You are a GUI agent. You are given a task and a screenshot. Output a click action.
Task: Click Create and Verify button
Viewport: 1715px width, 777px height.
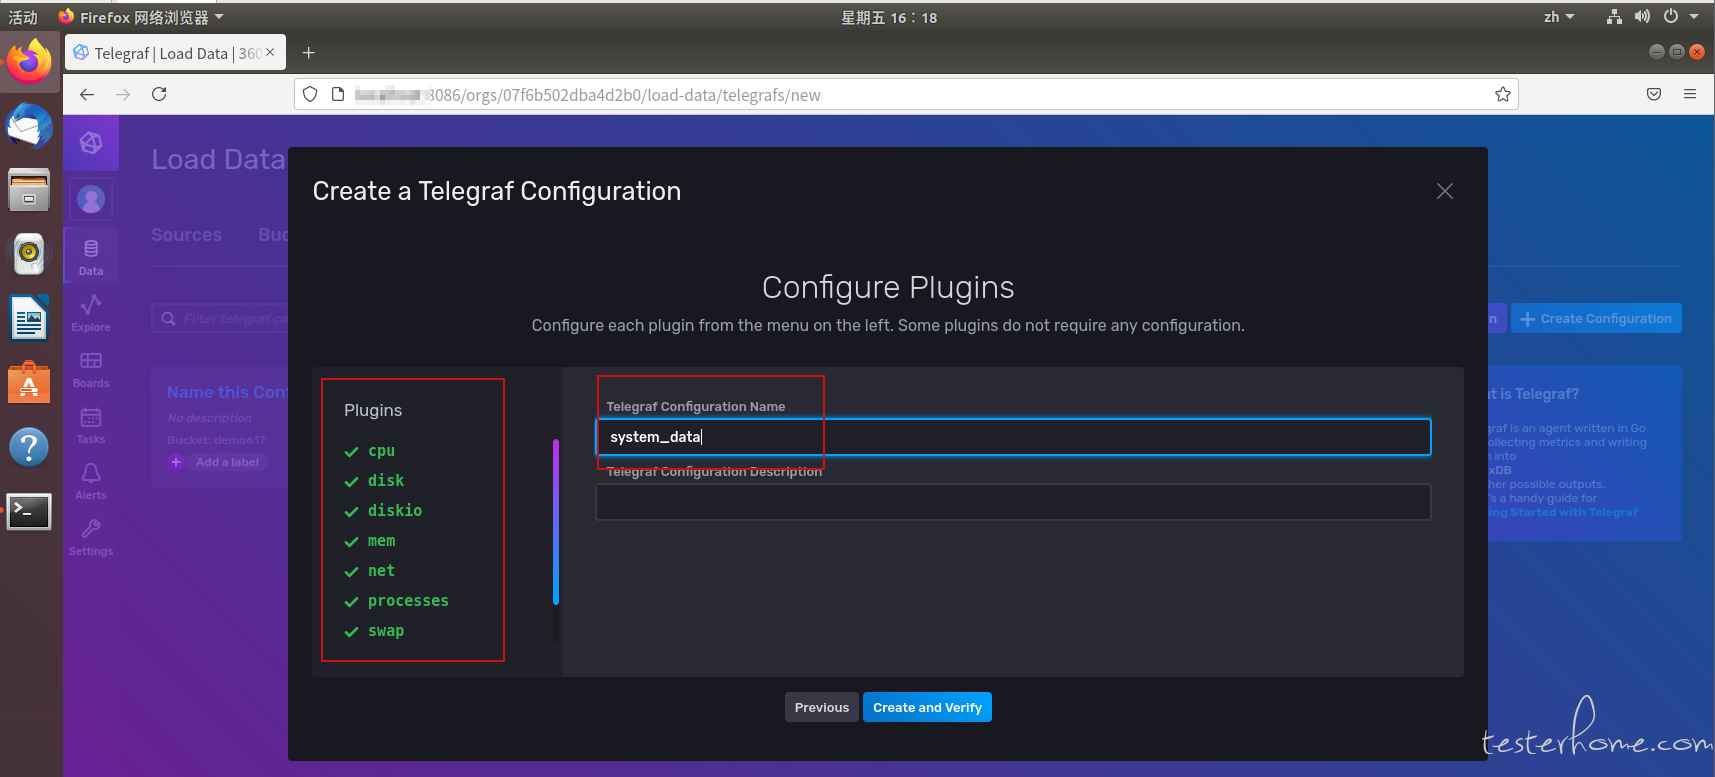pos(927,707)
